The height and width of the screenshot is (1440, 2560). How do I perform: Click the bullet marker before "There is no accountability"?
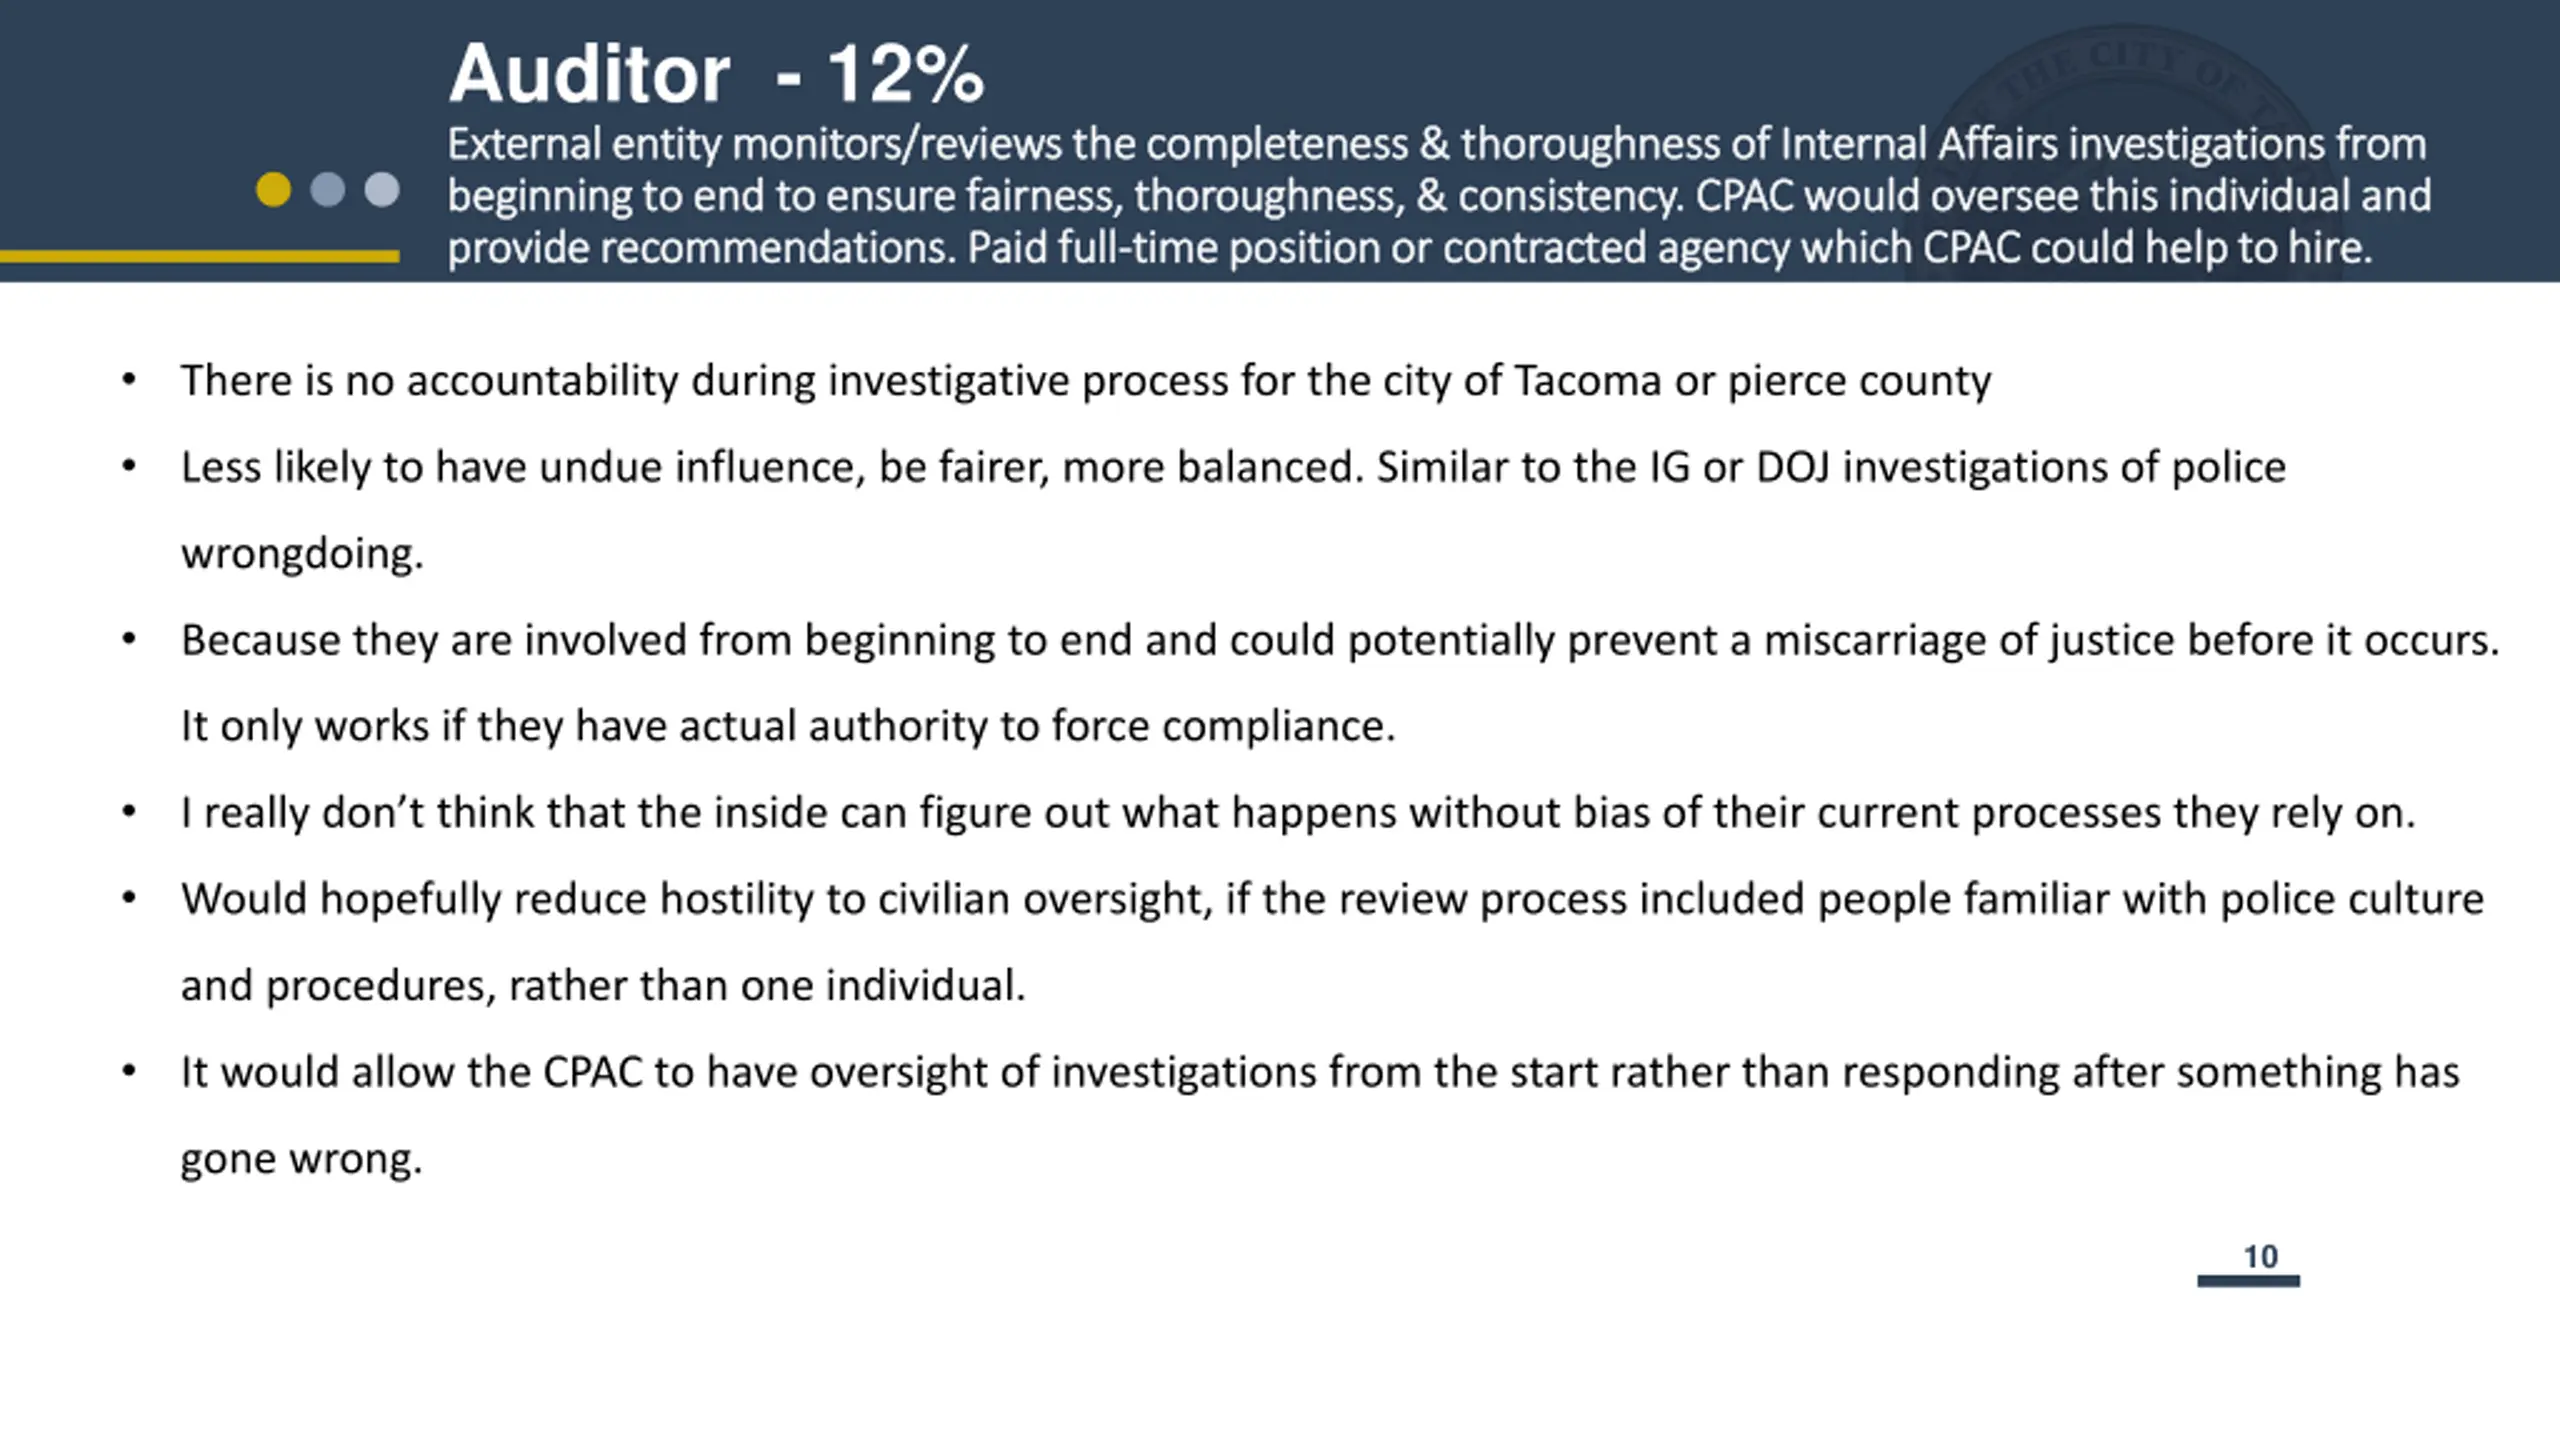tap(129, 380)
